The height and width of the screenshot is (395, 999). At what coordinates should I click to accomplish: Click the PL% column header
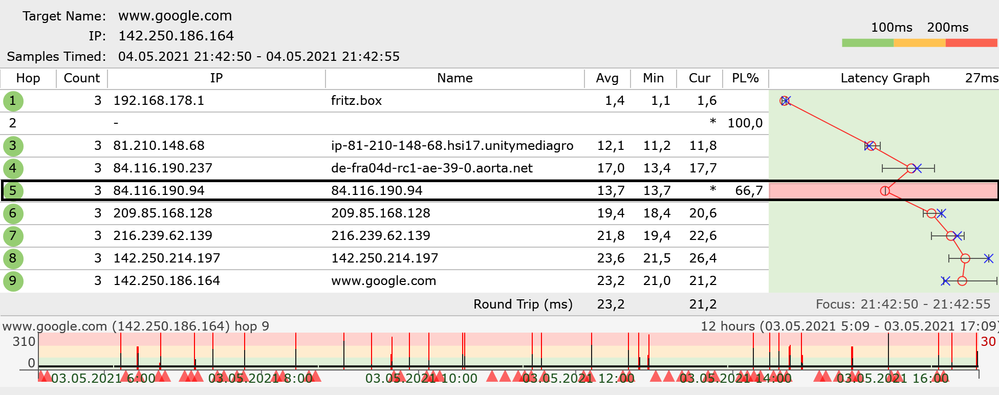[745, 78]
